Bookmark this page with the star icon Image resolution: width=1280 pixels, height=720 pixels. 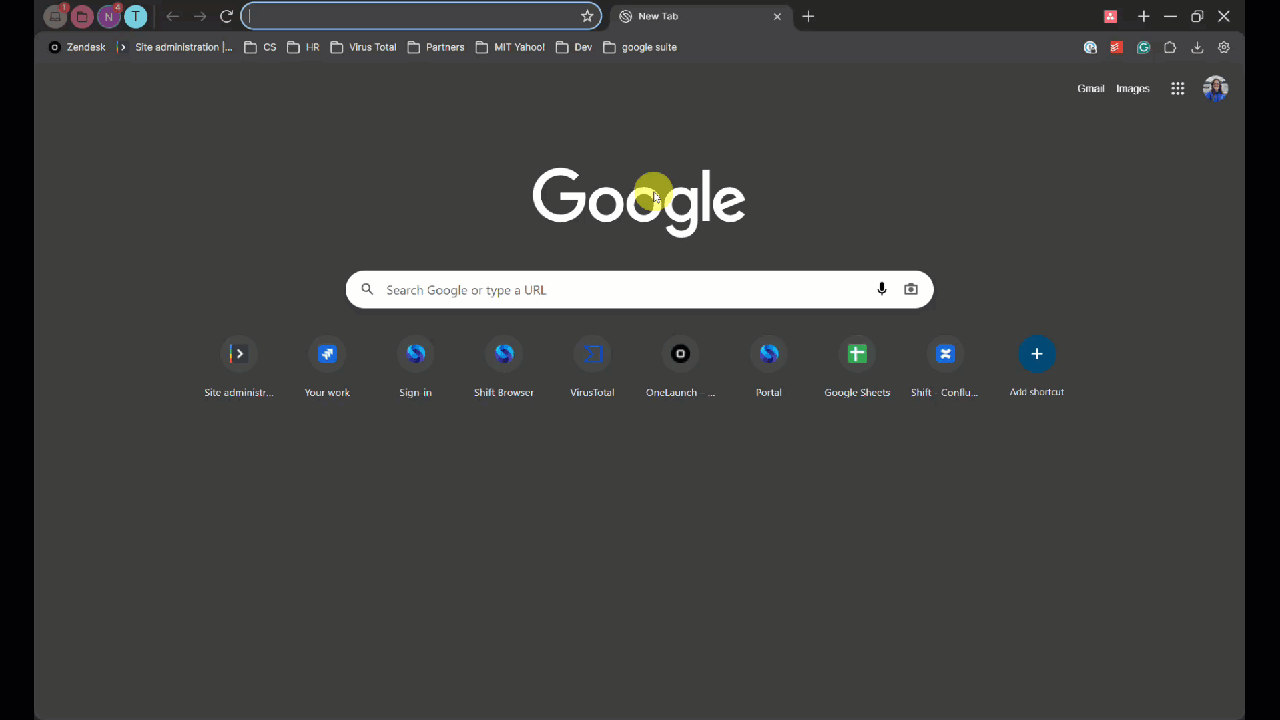coord(587,16)
